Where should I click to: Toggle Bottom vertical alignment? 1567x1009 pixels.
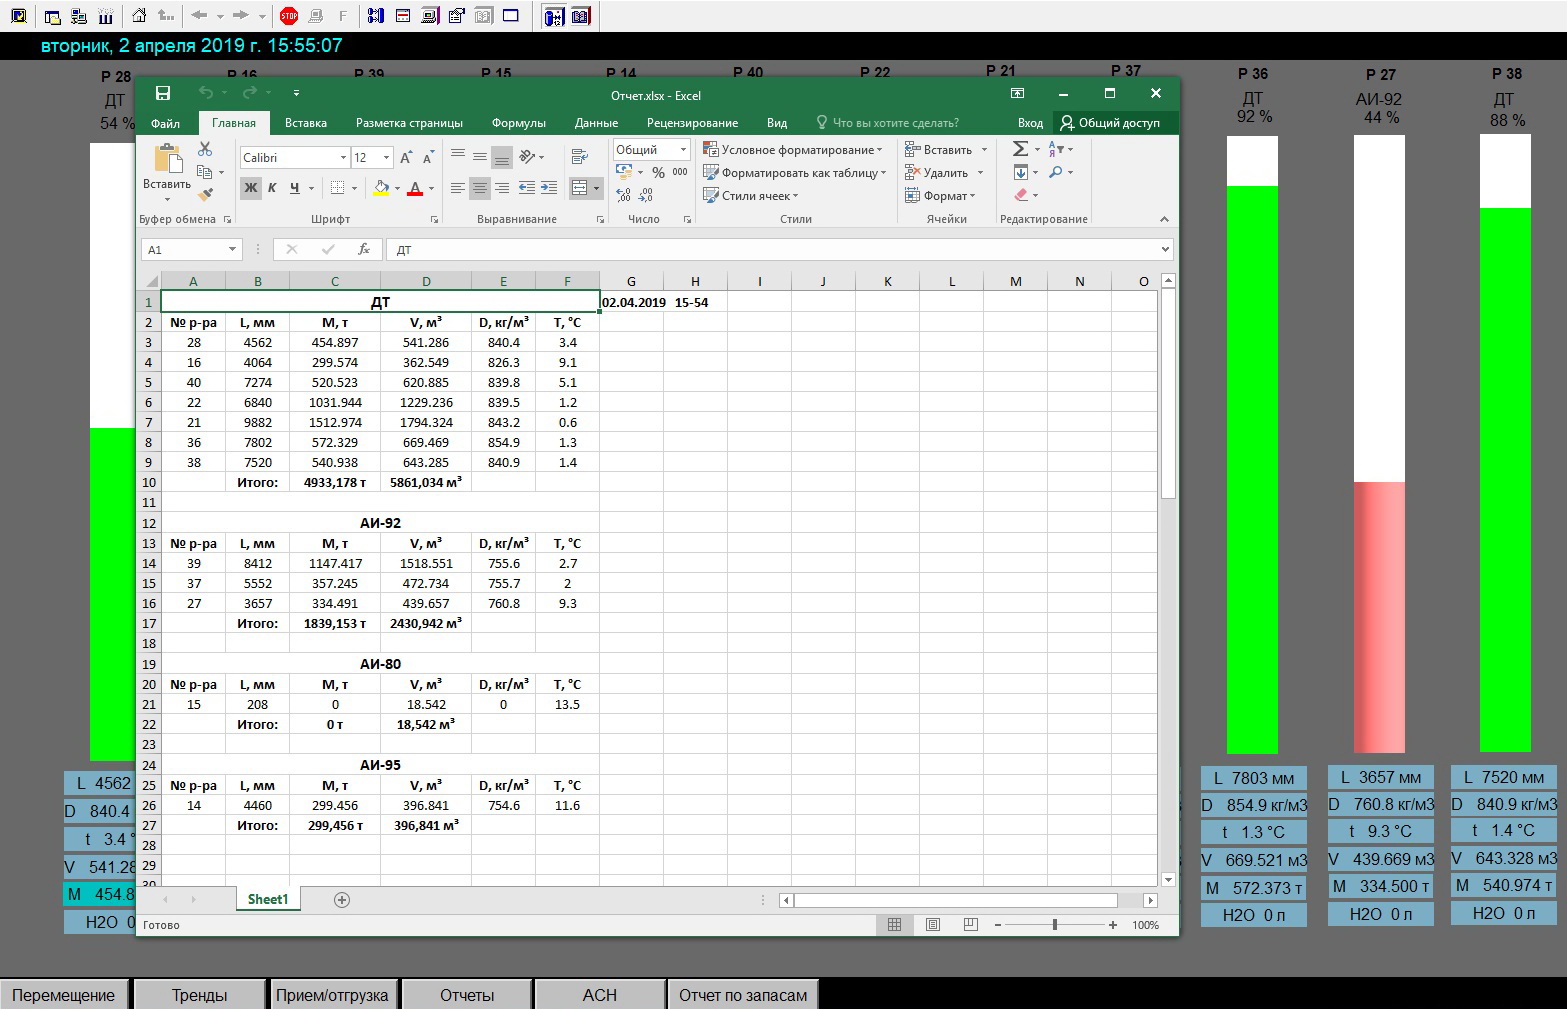pos(502,157)
